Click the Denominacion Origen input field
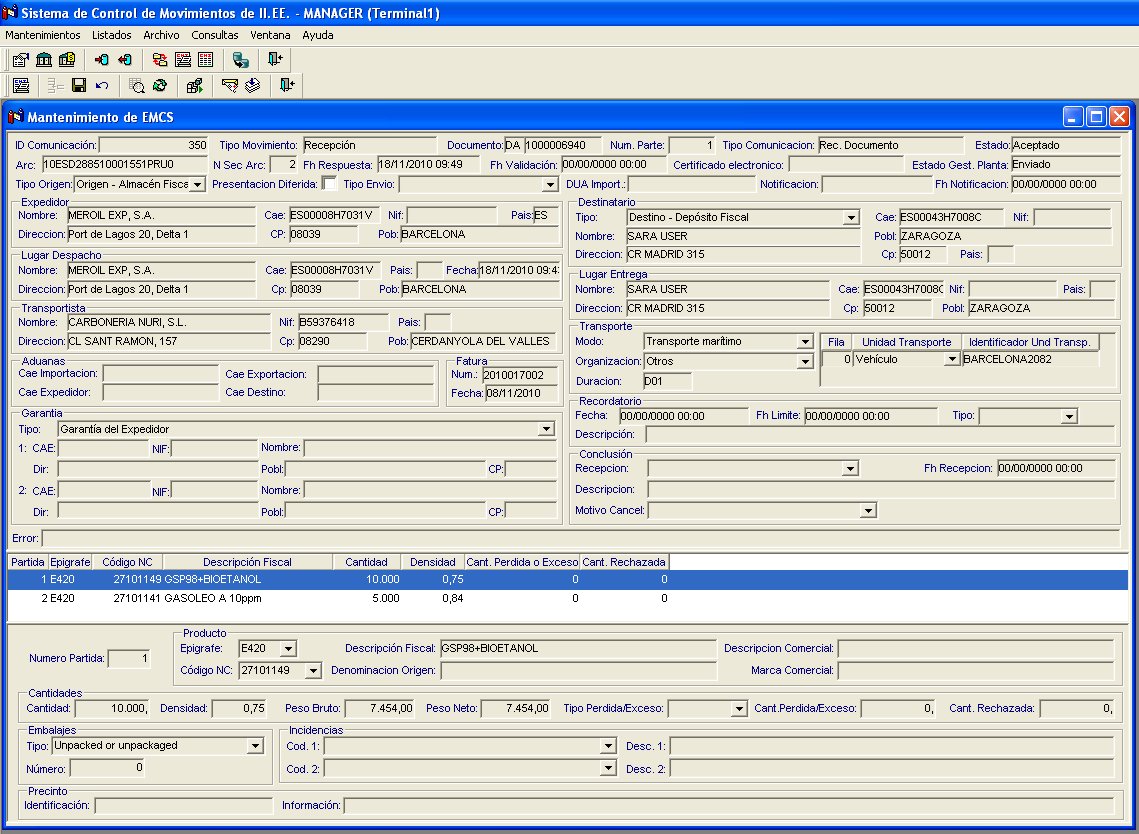Viewport: 1139px width, 834px height. [x=578, y=670]
